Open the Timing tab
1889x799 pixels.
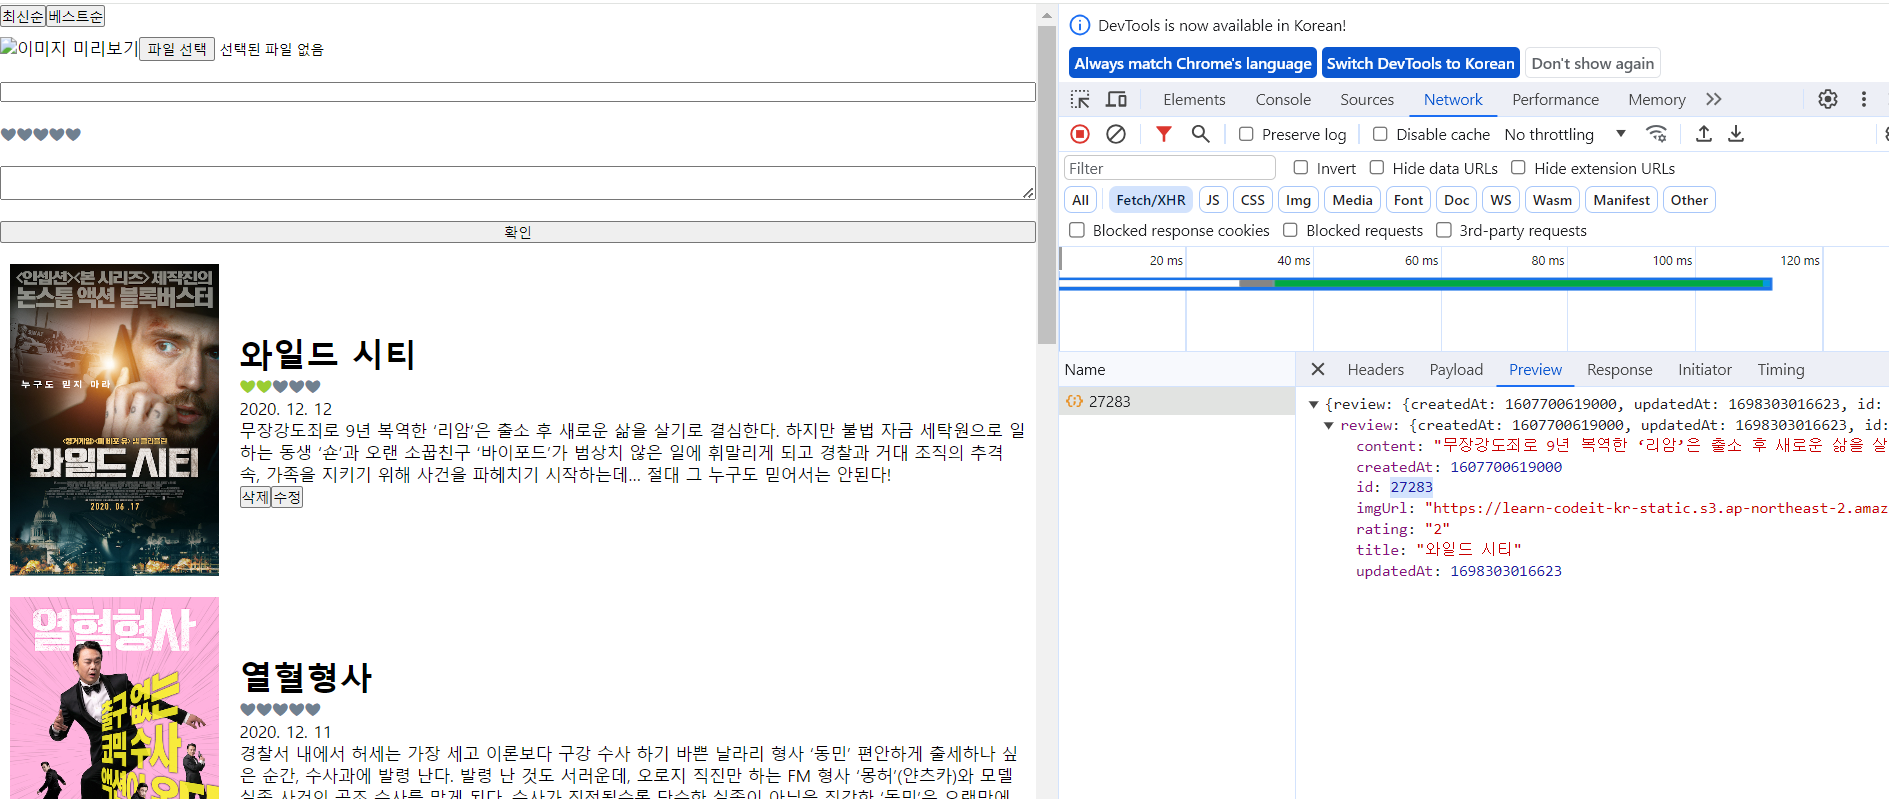pos(1781,369)
